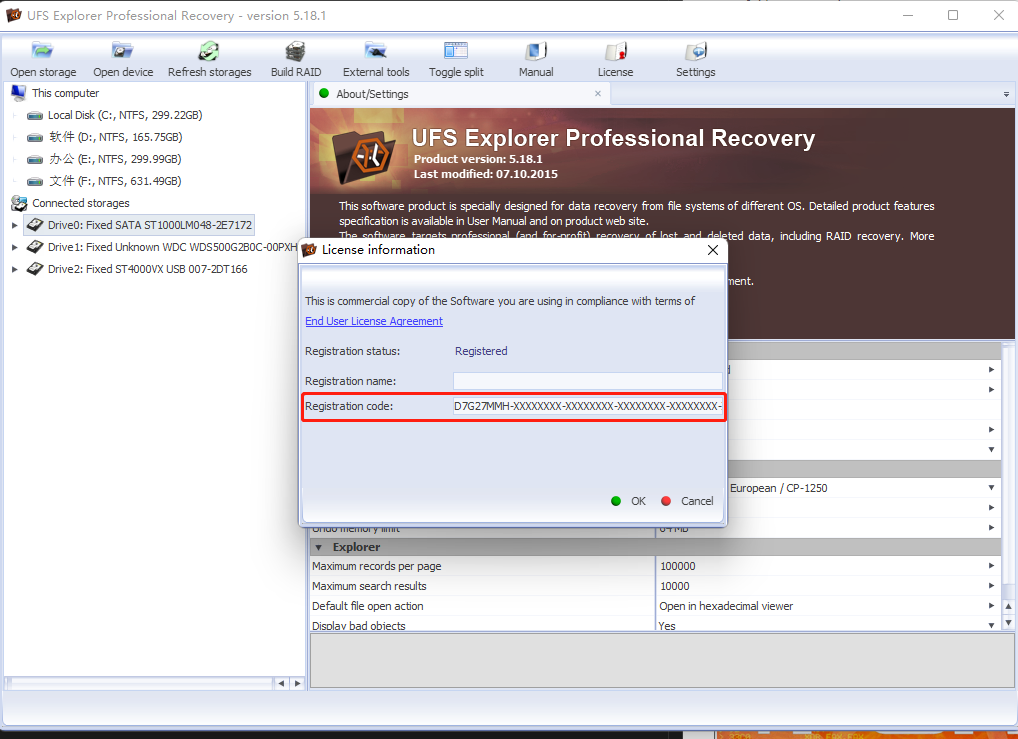Click the Registration name input field
Viewport: 1018px width, 739px height.
[x=587, y=381]
